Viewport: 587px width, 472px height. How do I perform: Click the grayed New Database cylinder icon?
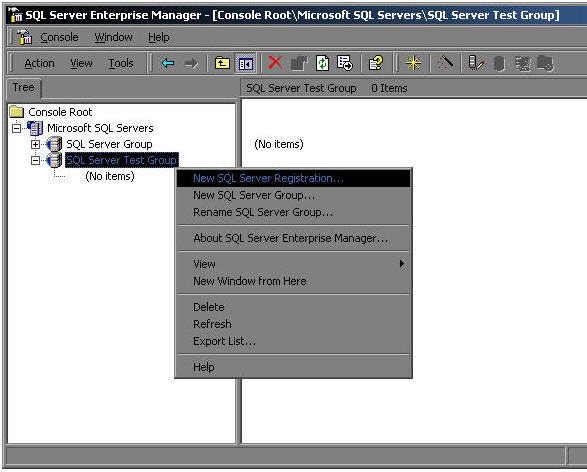[499, 64]
